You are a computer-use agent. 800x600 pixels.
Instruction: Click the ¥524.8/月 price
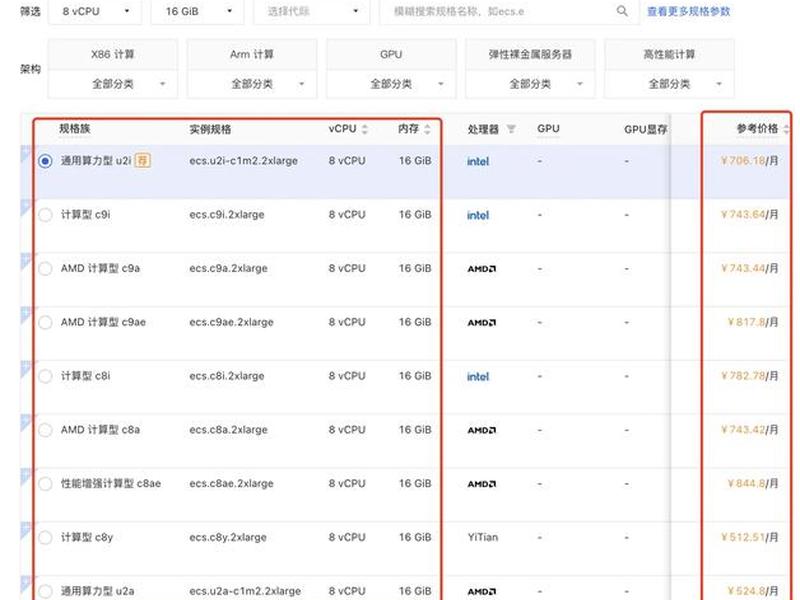coord(753,591)
